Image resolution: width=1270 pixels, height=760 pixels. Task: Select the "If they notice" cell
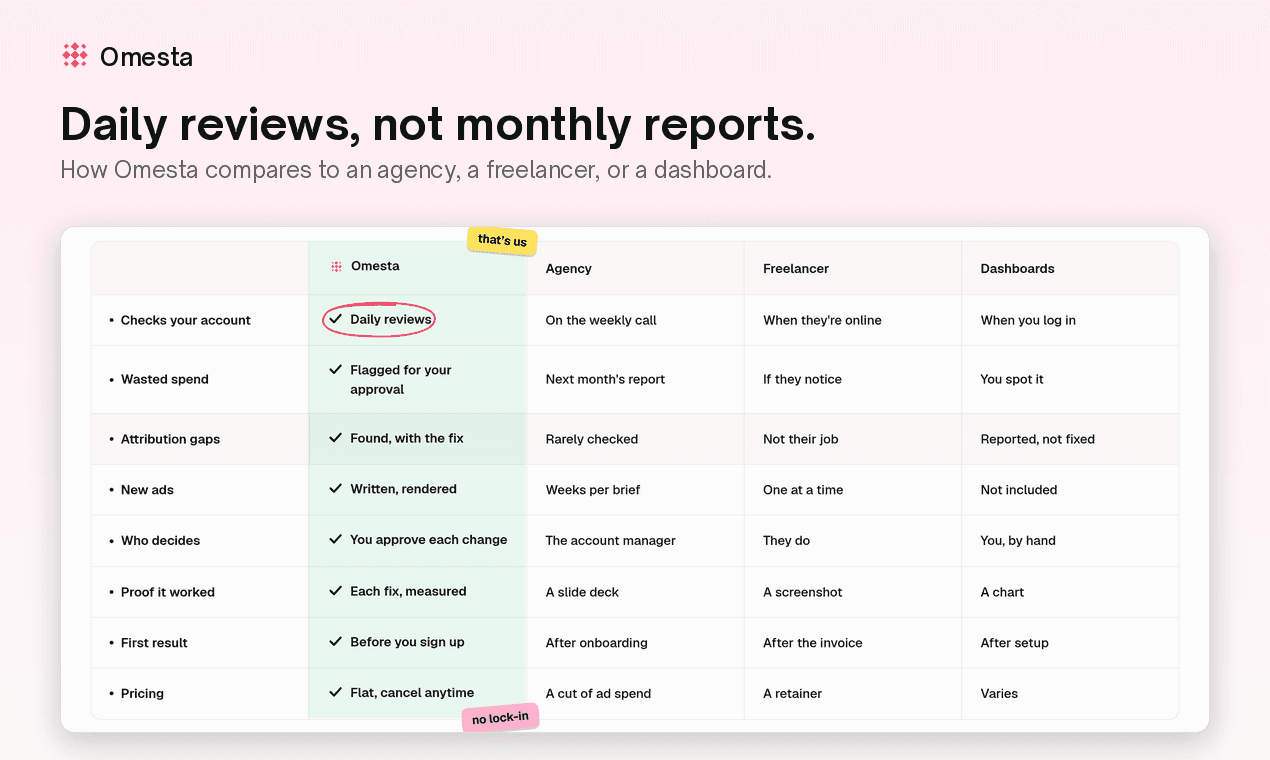click(x=802, y=379)
